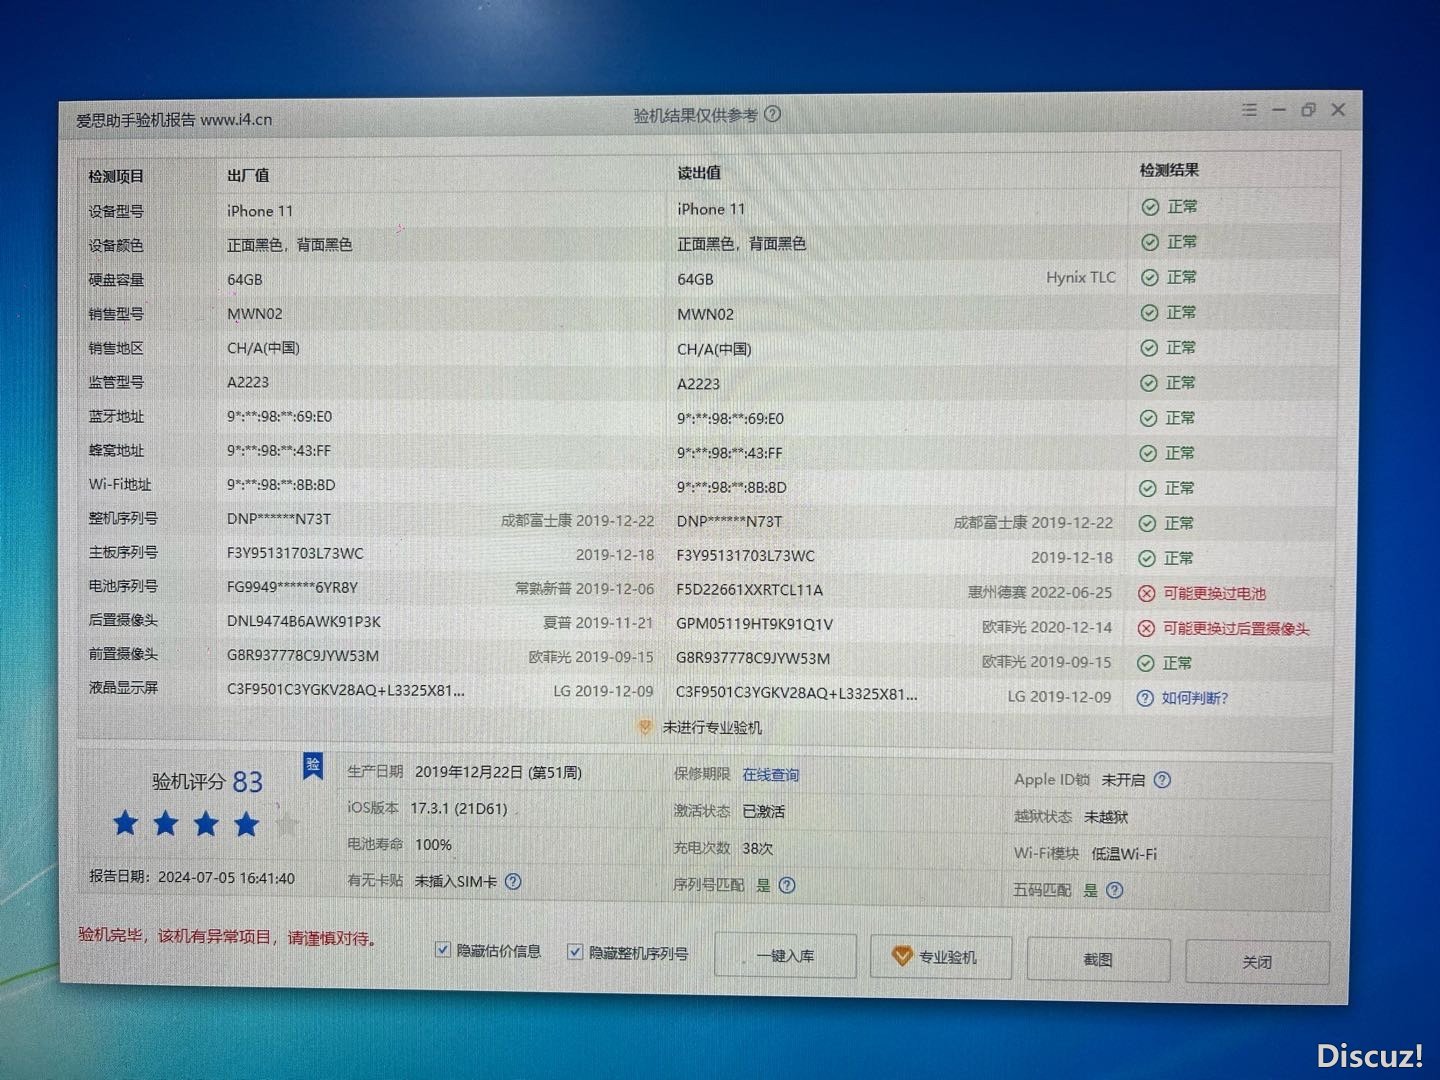
Task: Select the factory 主板序列号 value F3Y95131703L73WC
Action: (x=295, y=553)
